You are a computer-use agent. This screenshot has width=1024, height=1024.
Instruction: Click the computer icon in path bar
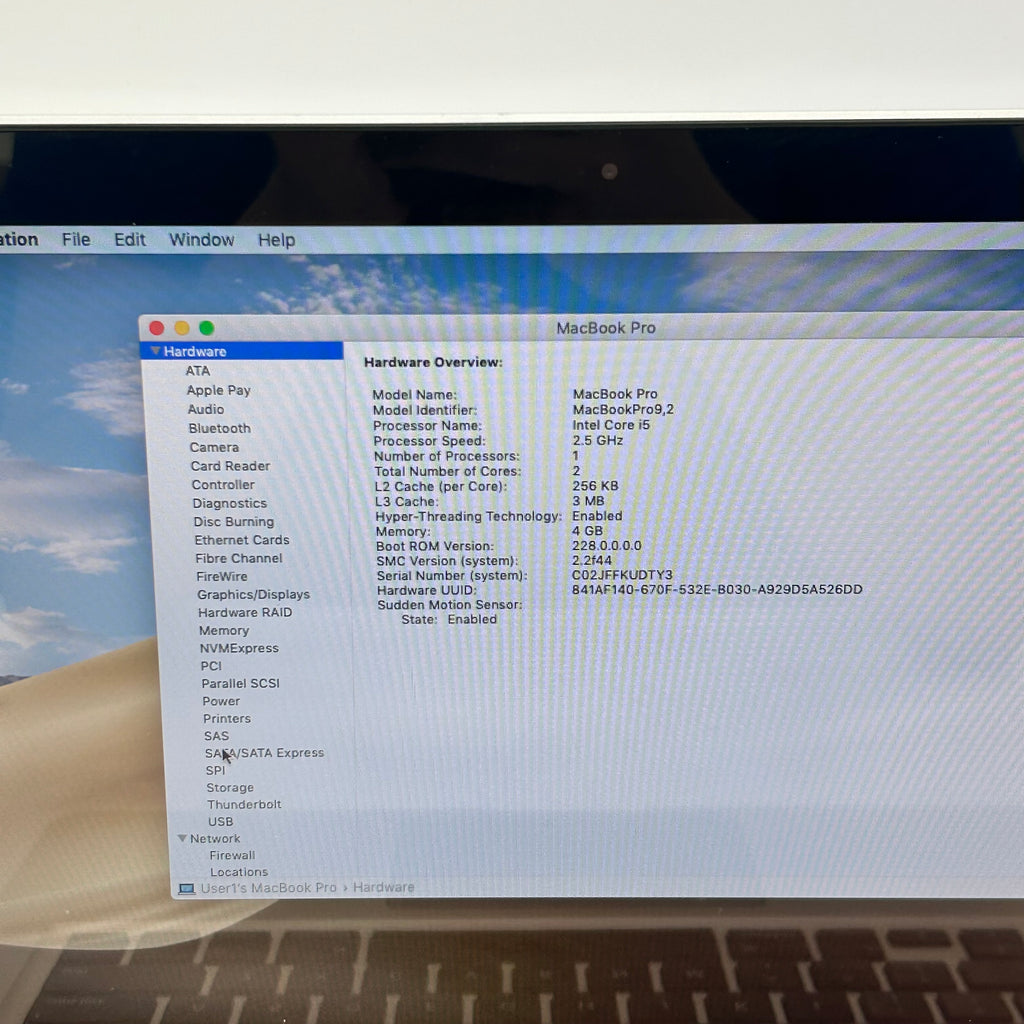coord(187,889)
